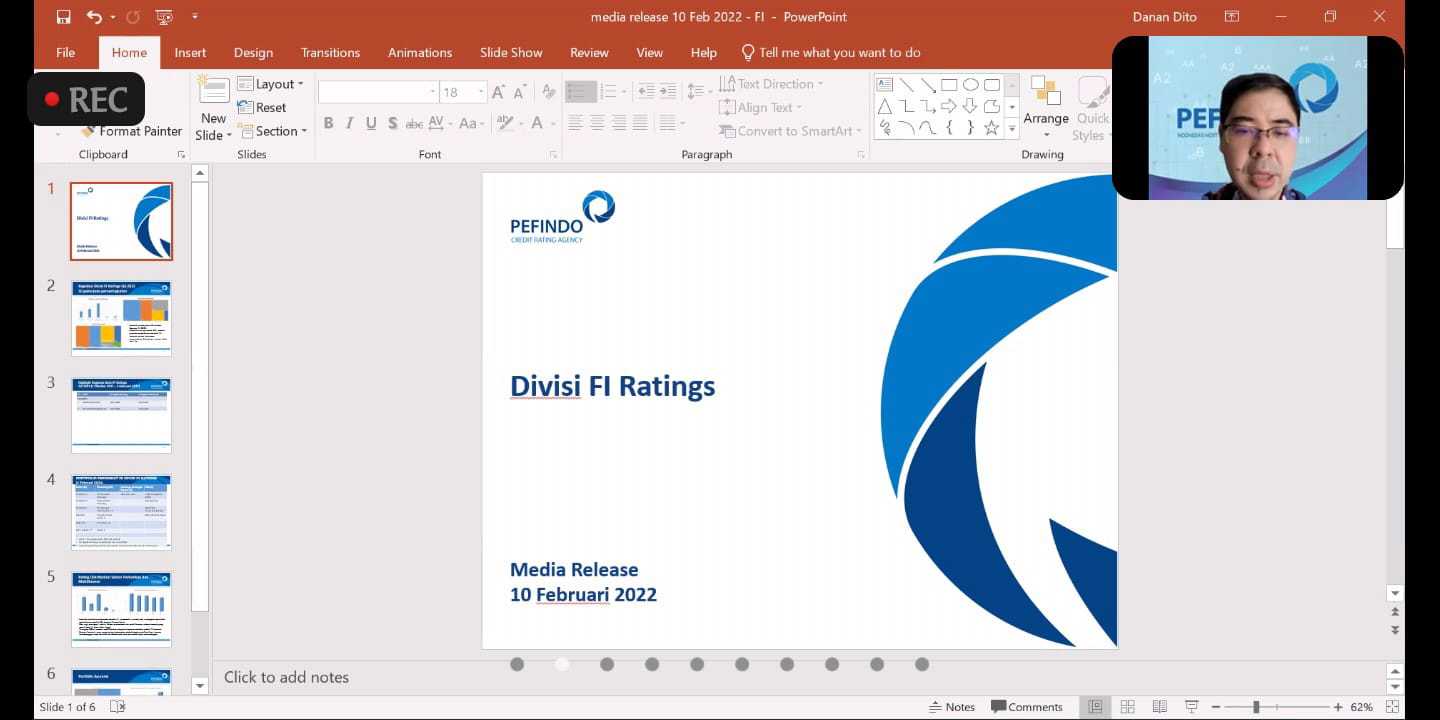Open the Slide Show tab
This screenshot has width=1440, height=720.
point(511,52)
